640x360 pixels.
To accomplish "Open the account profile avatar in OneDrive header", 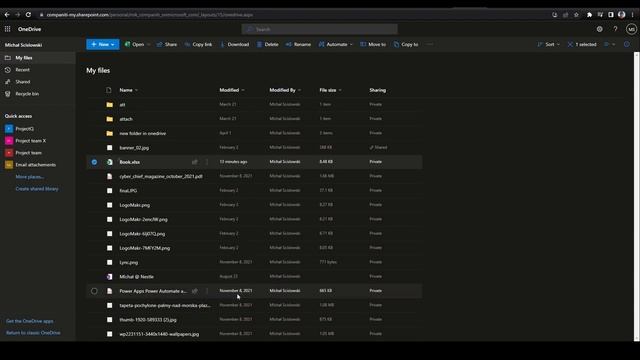I will tap(631, 29).
